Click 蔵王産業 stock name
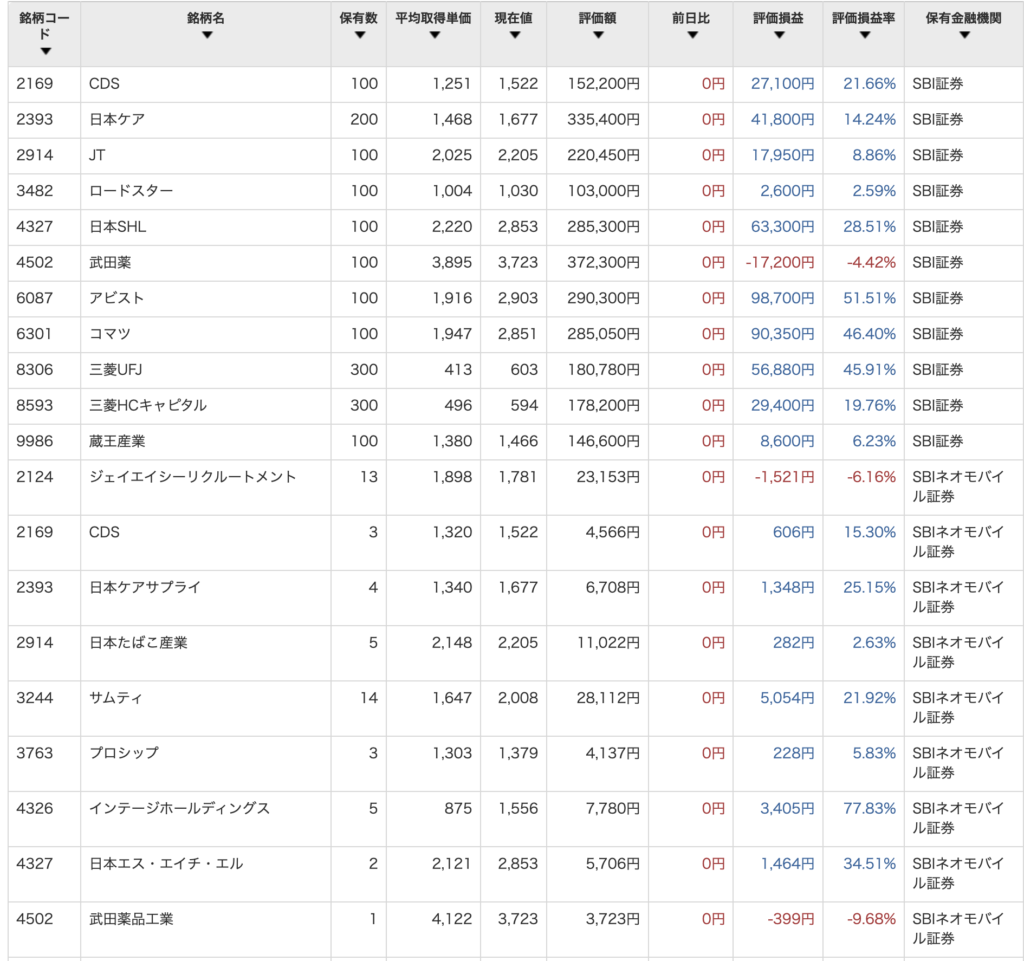The height and width of the screenshot is (961, 1024). click(x=117, y=441)
